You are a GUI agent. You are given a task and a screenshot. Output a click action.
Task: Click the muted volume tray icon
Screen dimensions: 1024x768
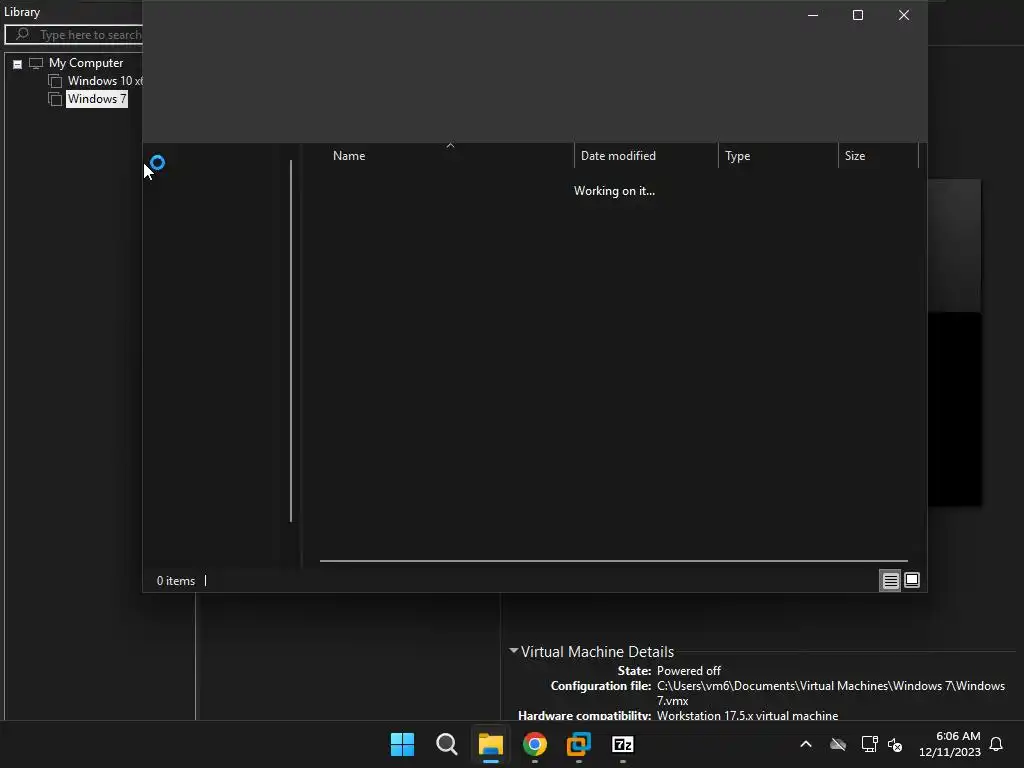coord(895,744)
